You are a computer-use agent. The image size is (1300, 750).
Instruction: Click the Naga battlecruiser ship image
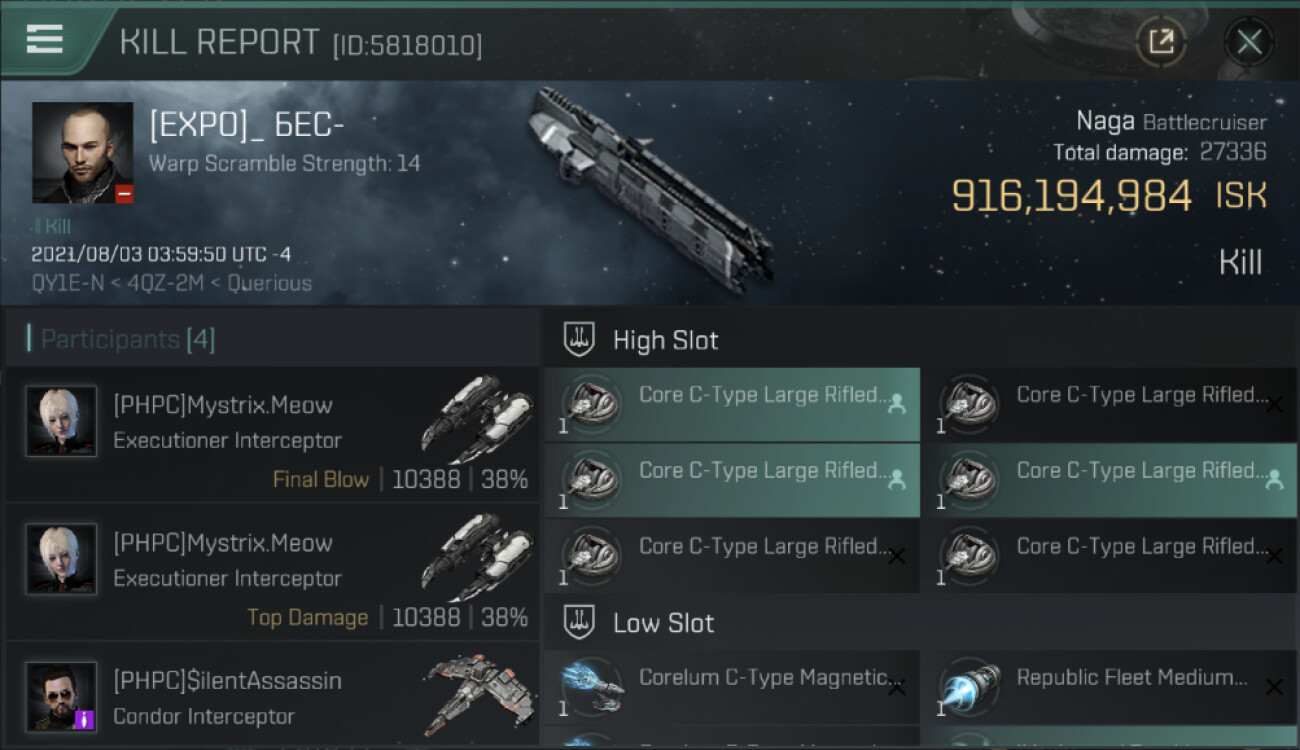(x=650, y=190)
